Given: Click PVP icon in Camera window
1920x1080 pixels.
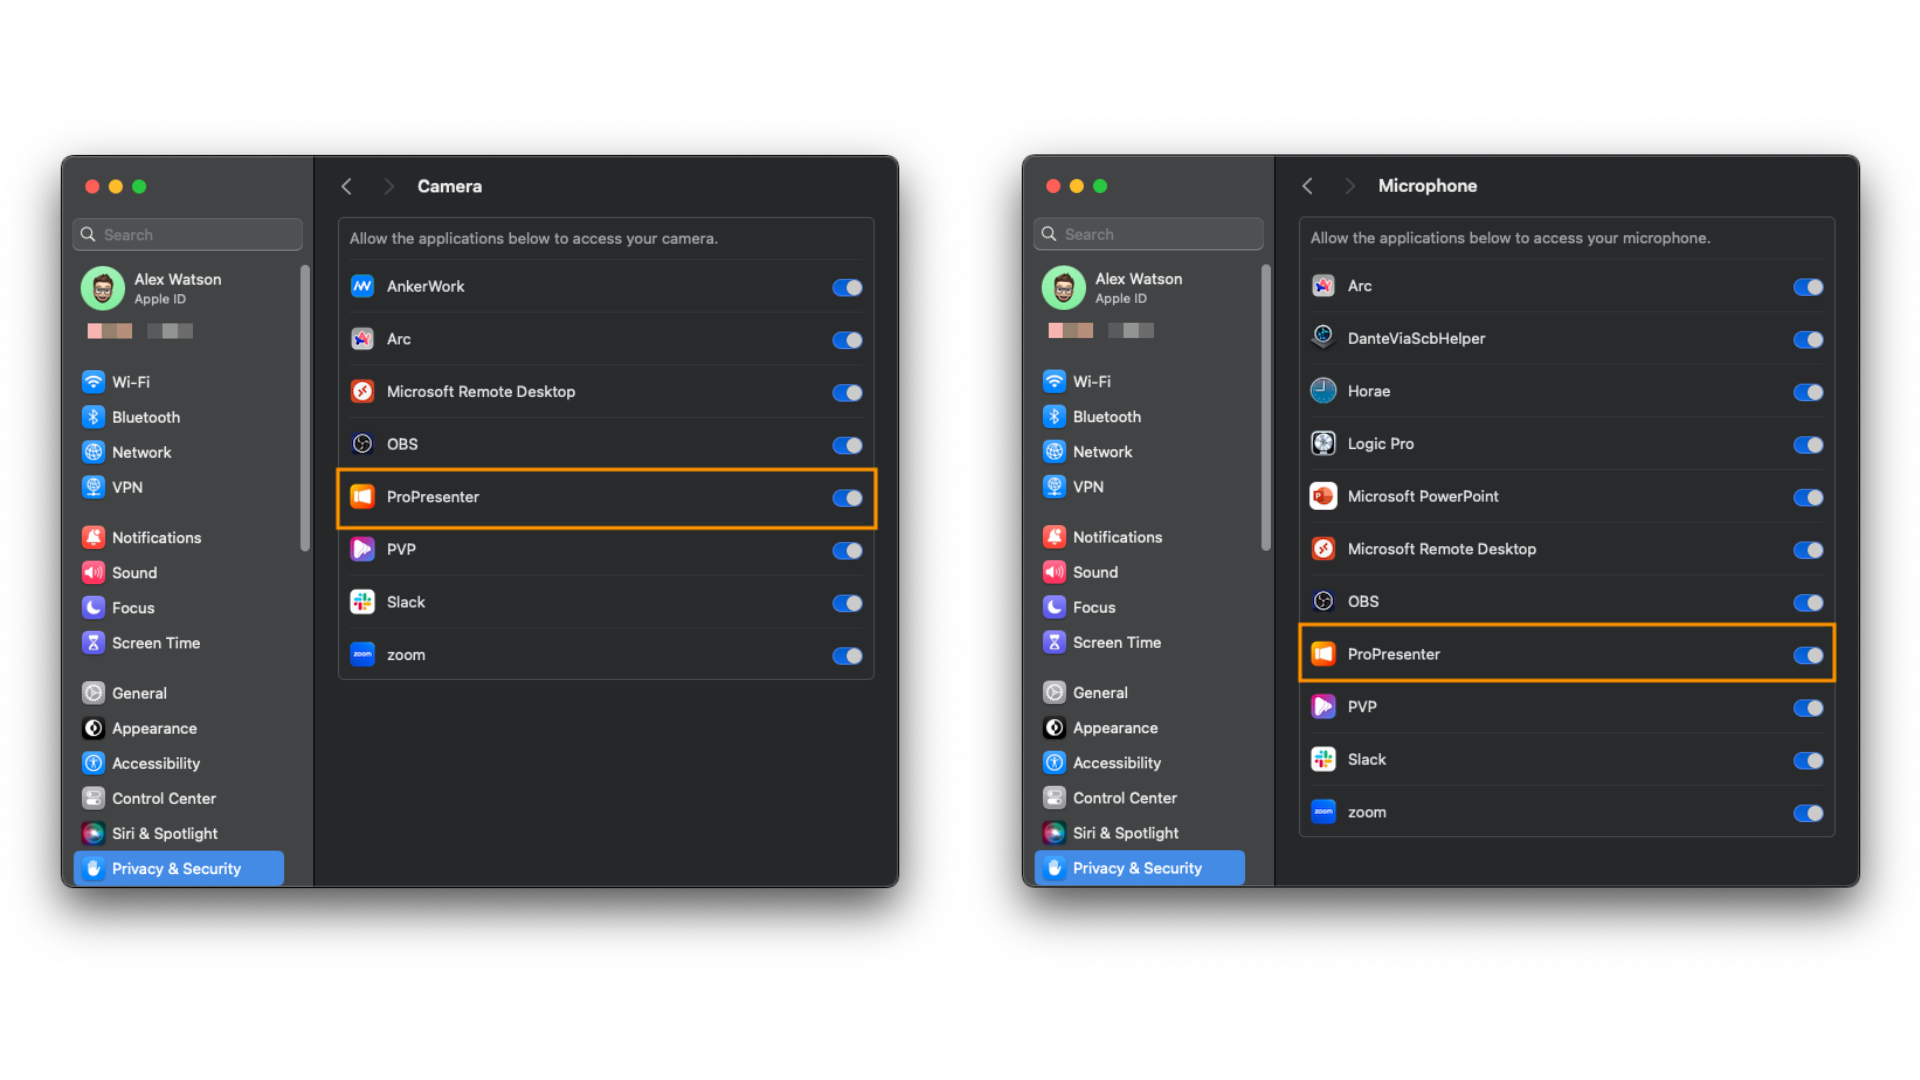Looking at the screenshot, I should pos(362,549).
